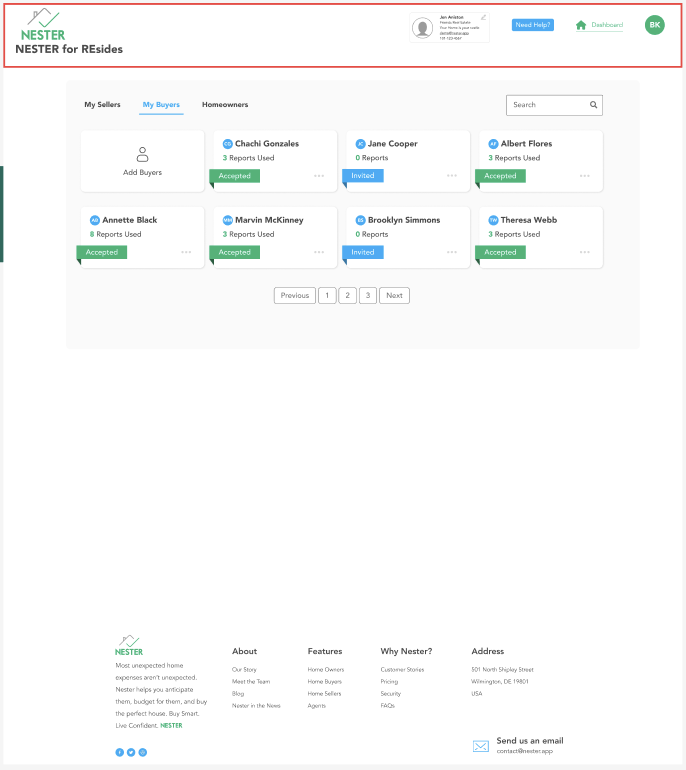The image size is (686, 770).
Task: Click Brooklyn Simmons's initials avatar
Action: pos(360,220)
